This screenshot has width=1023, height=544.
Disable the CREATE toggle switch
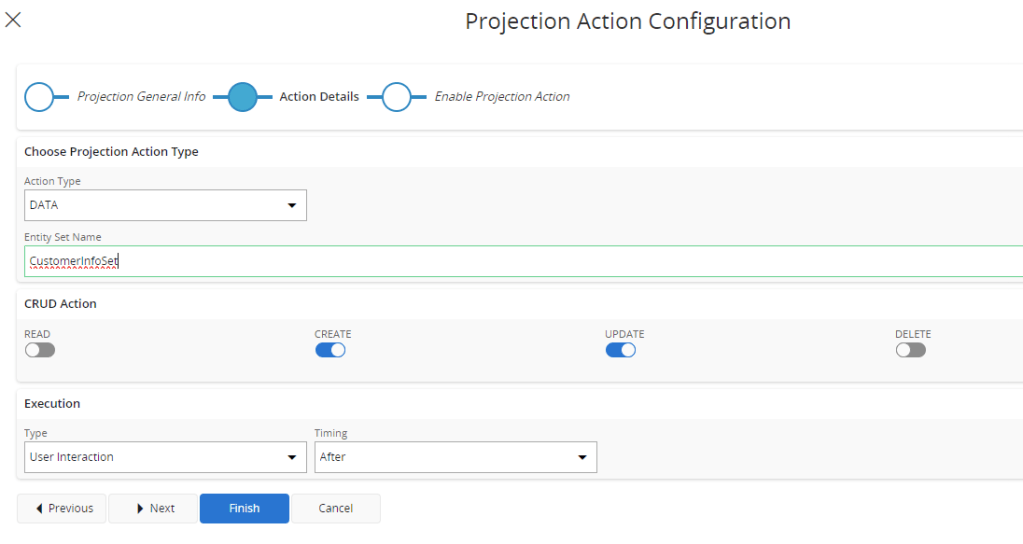330,350
